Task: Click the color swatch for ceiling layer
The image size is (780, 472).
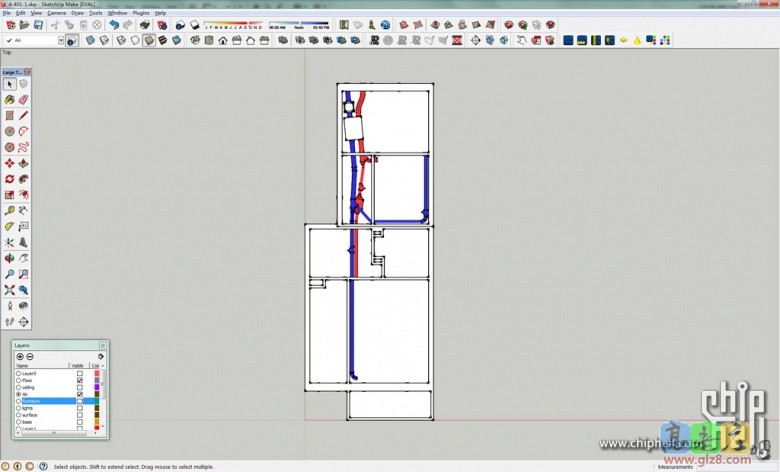Action: click(96, 387)
